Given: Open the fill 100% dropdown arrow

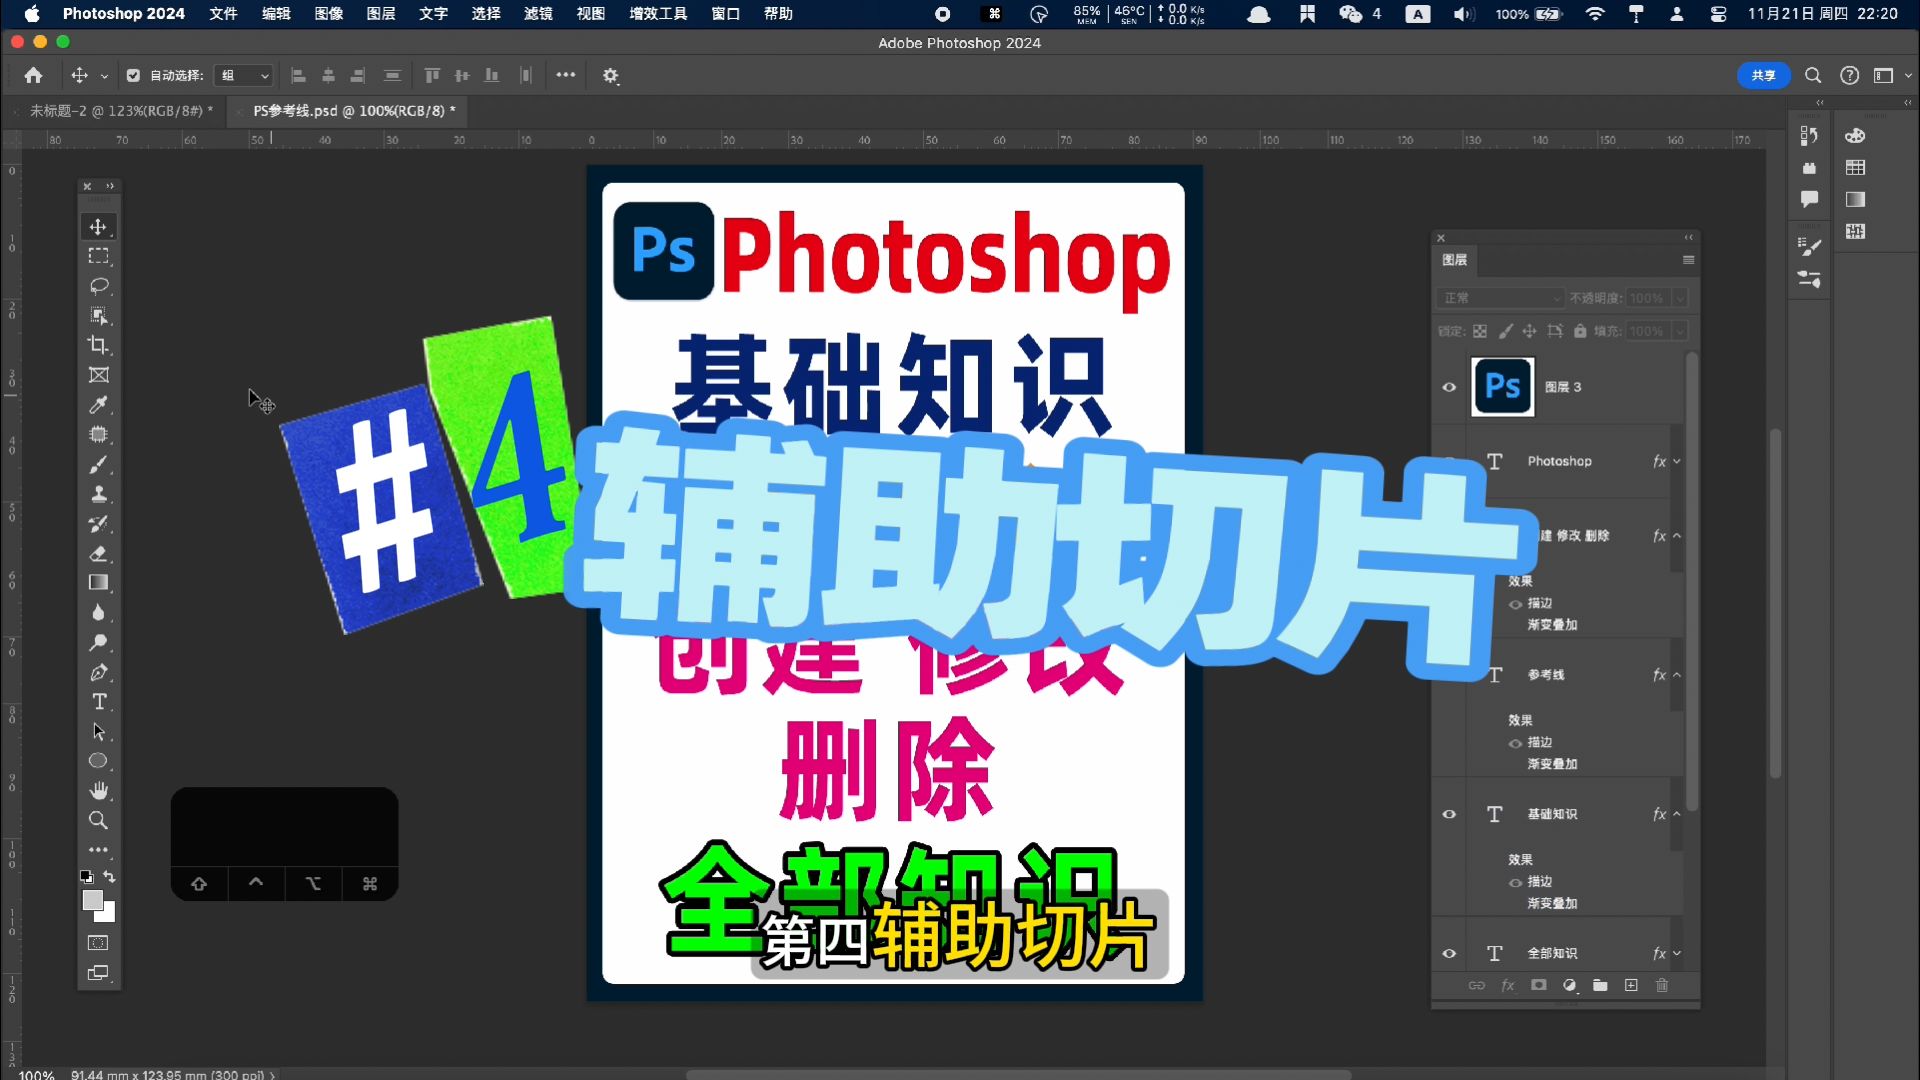Looking at the screenshot, I should [x=1680, y=331].
